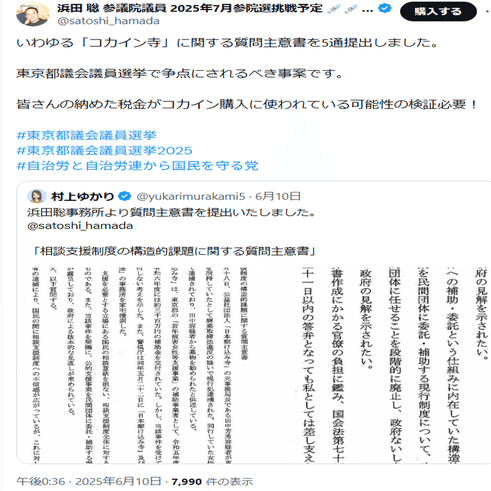
Task: Open Satoshi Hamada's profile avatar
Action: [x=32, y=14]
